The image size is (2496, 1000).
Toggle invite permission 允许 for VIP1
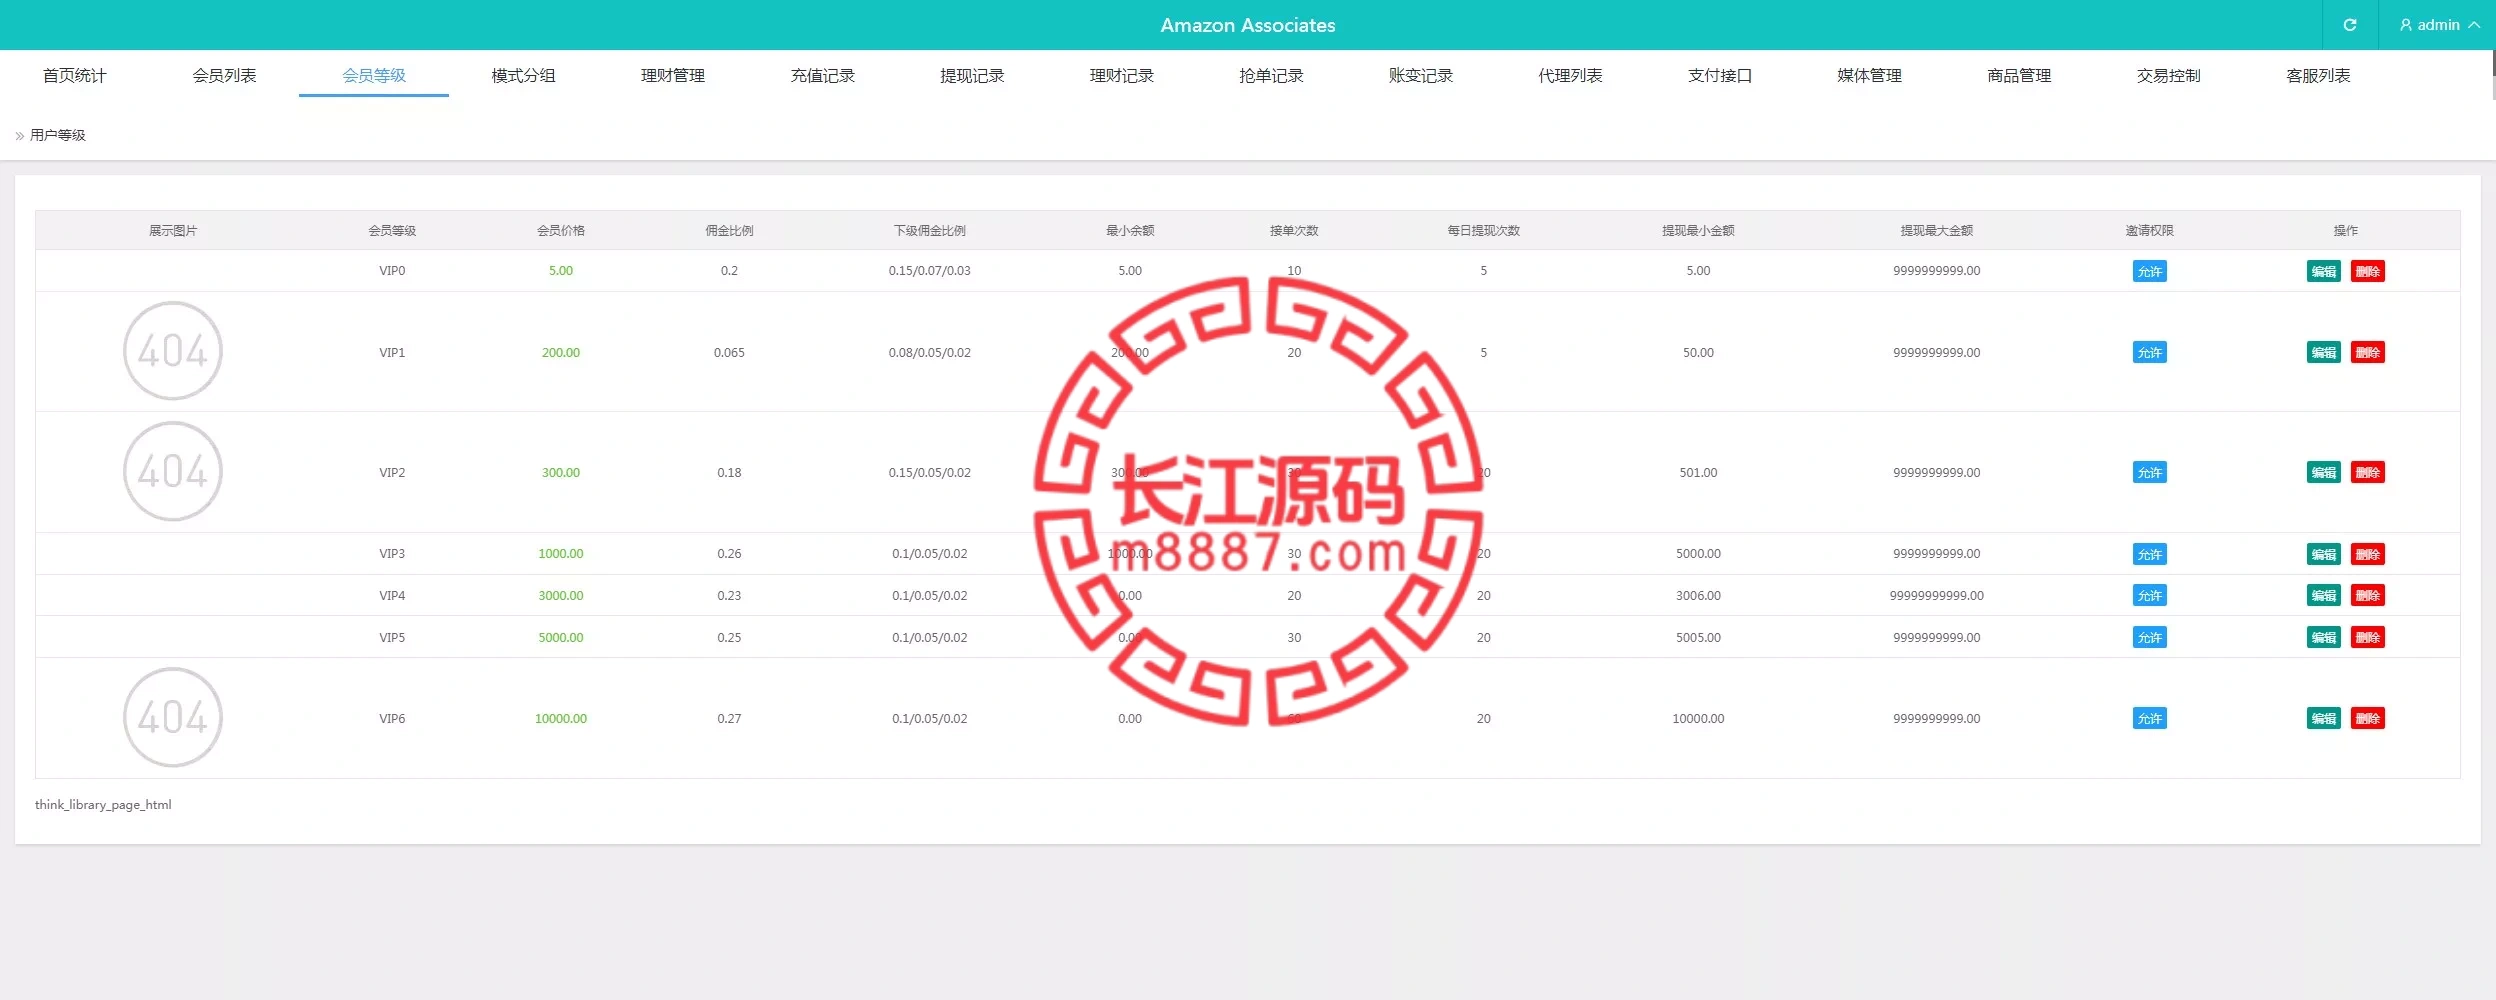click(2149, 352)
